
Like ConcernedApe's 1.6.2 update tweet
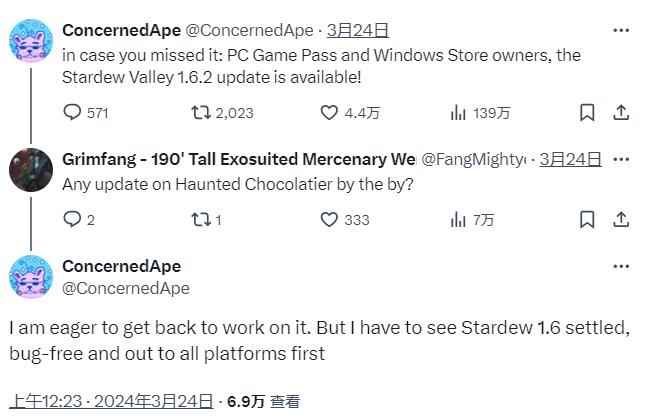(329, 113)
